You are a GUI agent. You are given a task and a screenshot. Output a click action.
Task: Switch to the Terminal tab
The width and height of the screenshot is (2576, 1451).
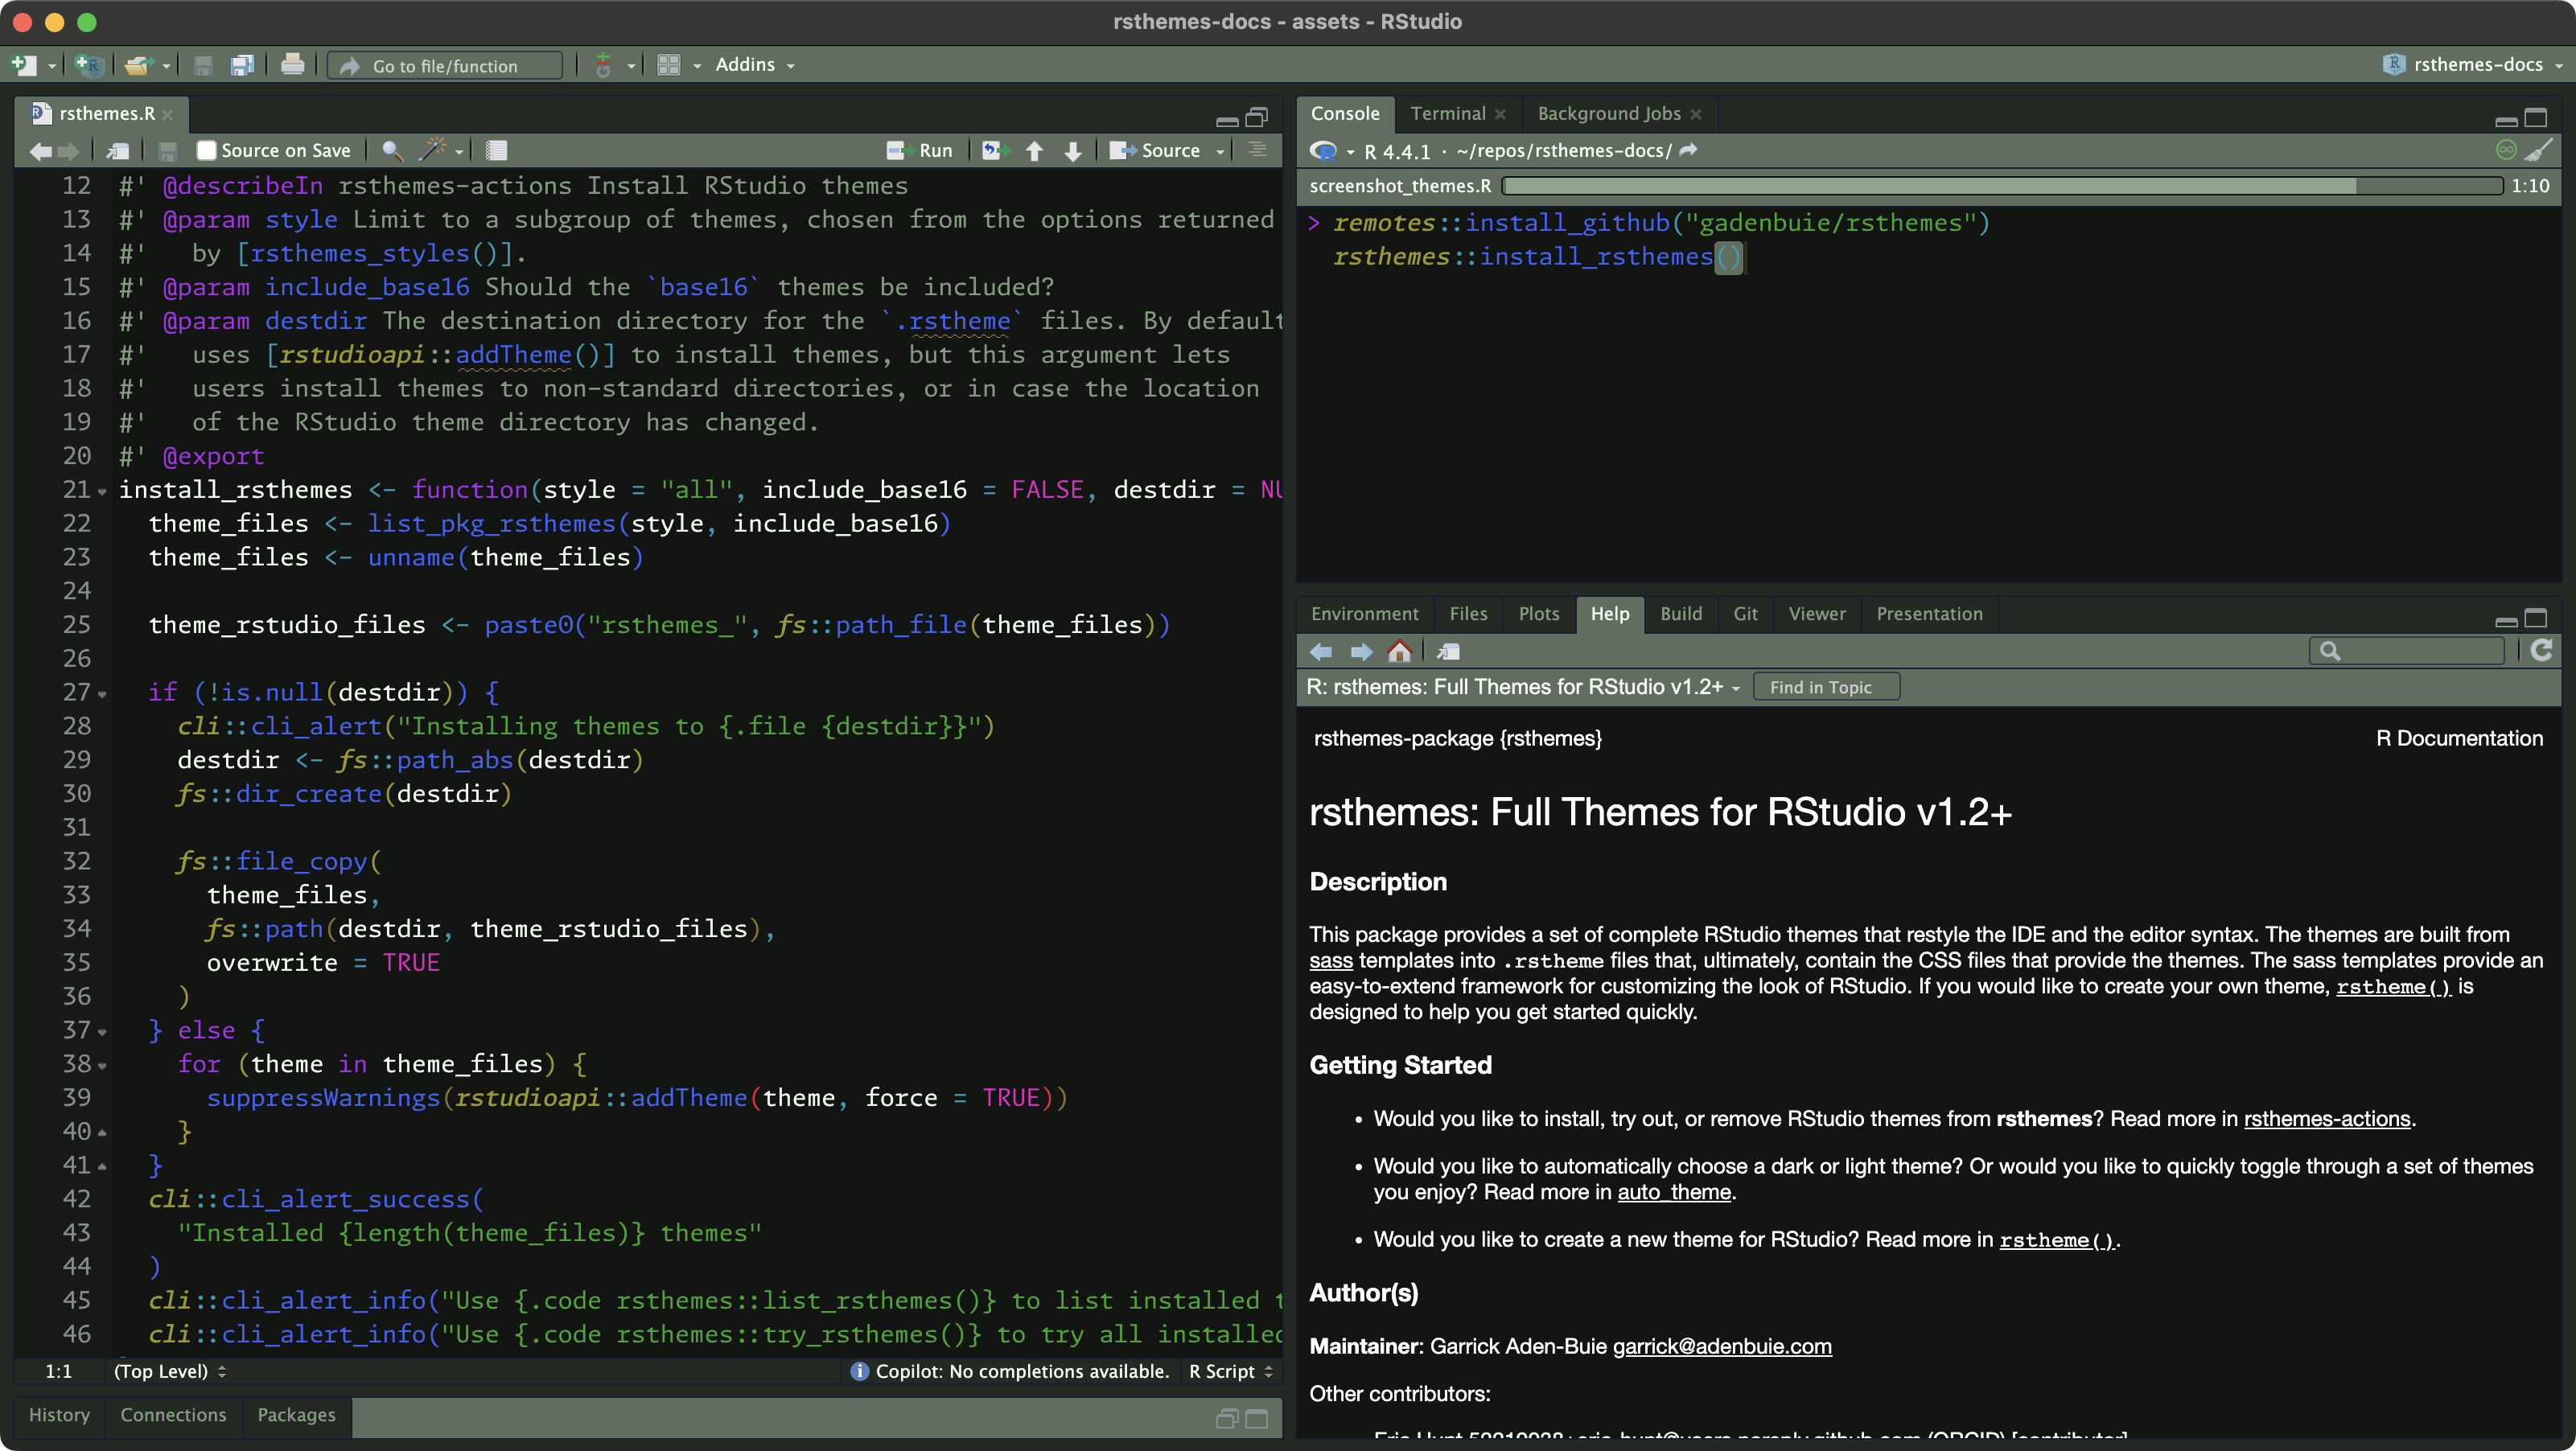(1447, 114)
